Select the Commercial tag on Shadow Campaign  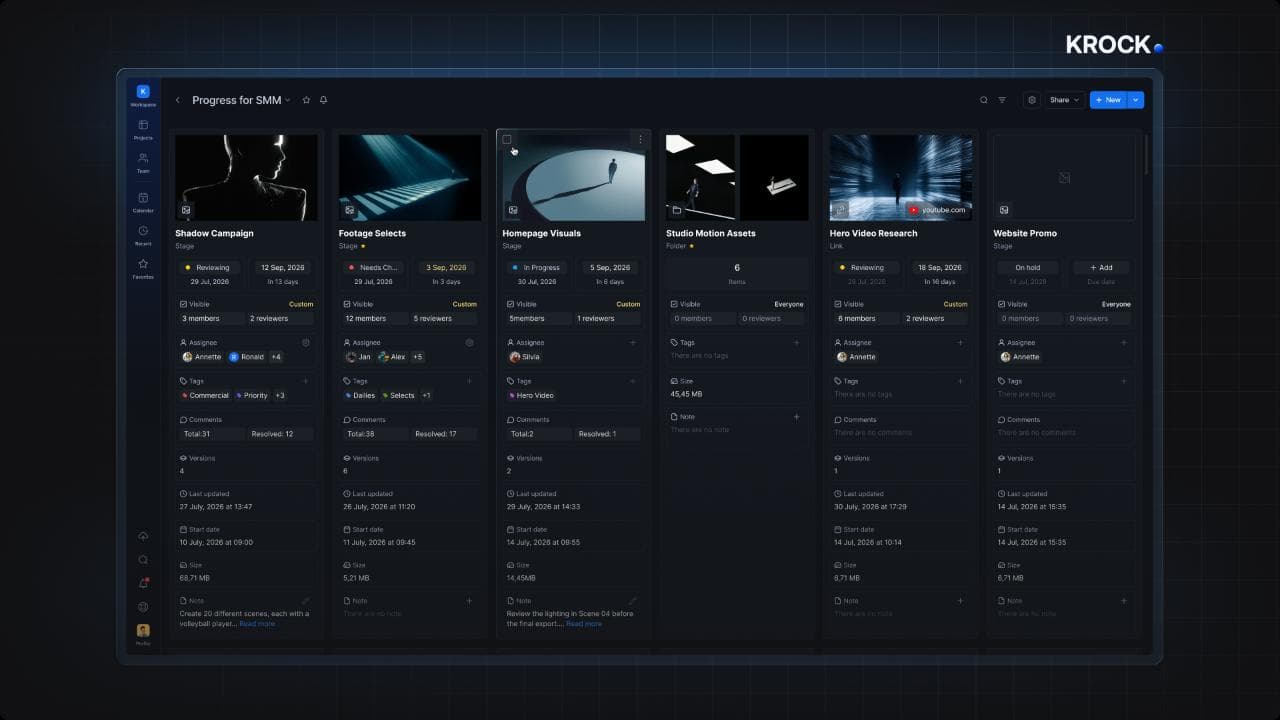205,395
